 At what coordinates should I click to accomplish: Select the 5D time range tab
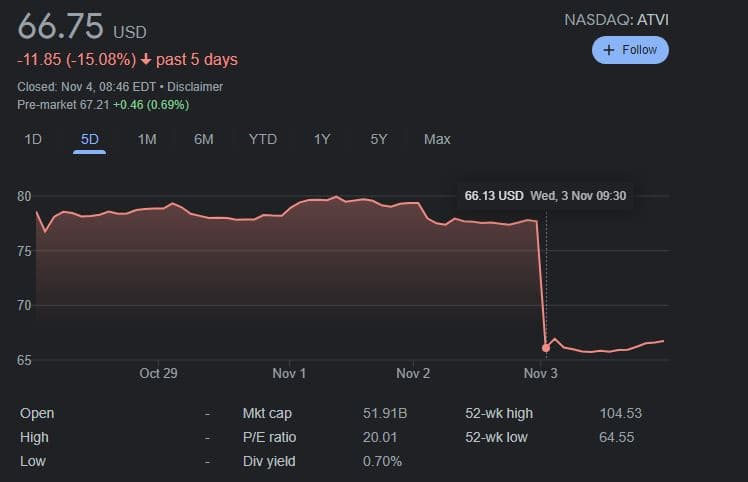(x=90, y=139)
